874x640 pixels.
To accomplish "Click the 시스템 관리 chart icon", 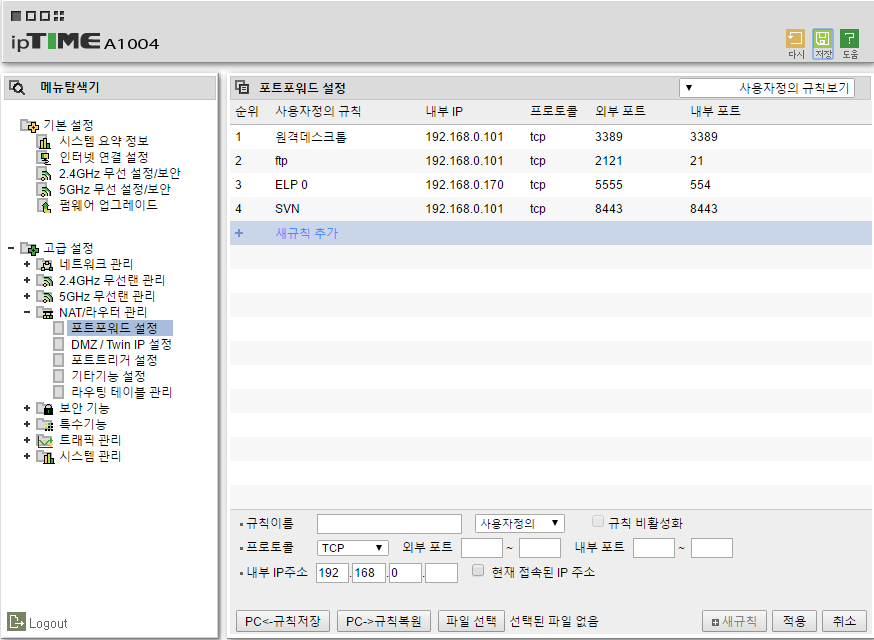I will (45, 457).
